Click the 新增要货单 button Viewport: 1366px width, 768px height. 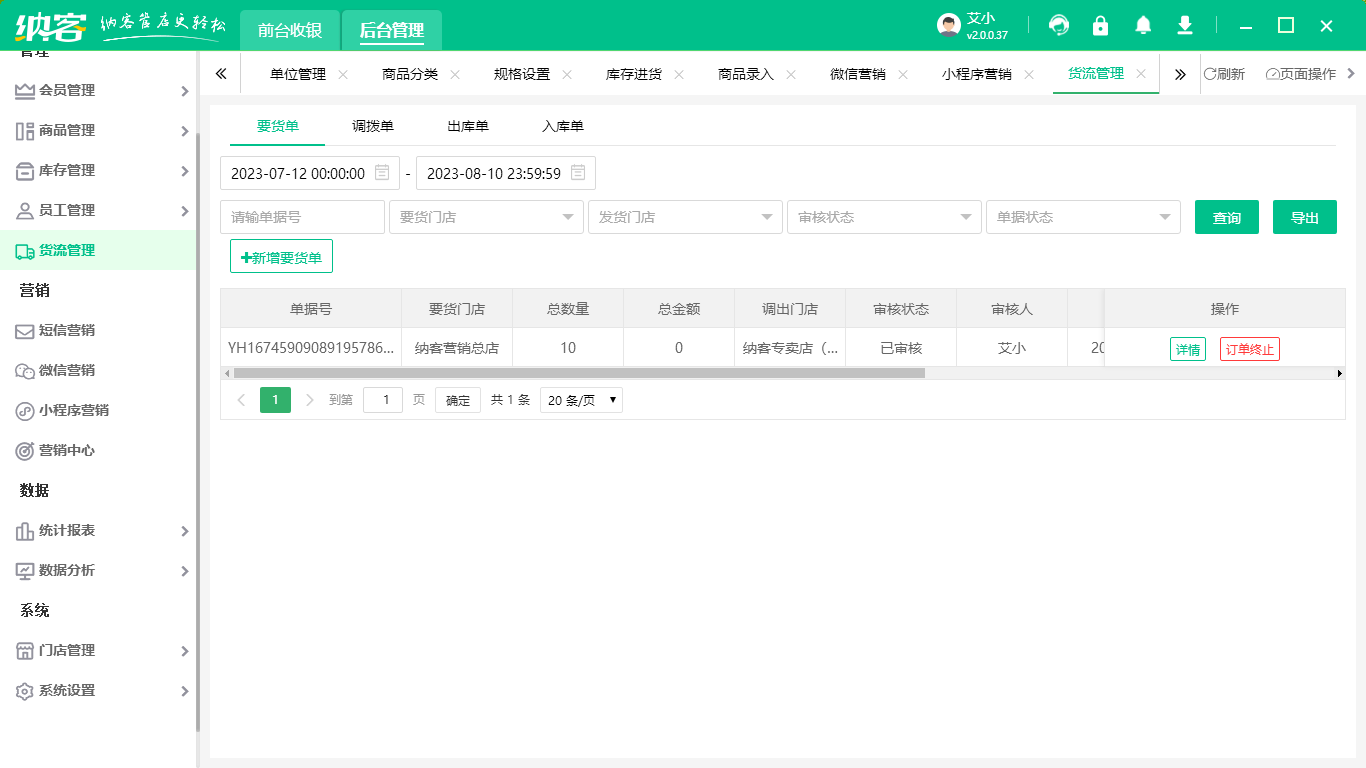pyautogui.click(x=281, y=256)
